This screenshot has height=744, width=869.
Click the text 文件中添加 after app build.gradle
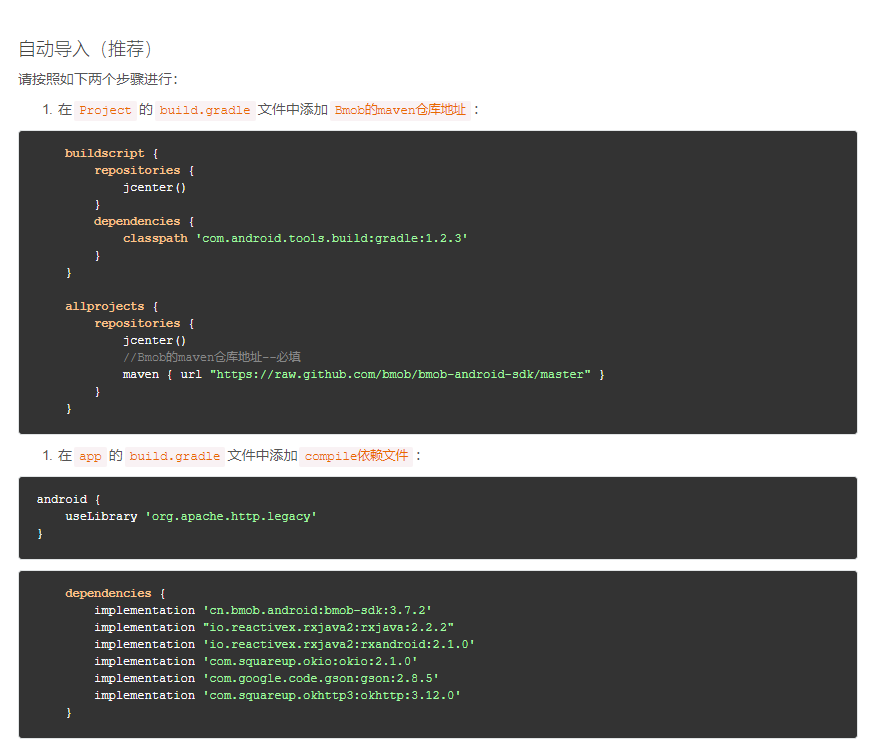[262, 456]
